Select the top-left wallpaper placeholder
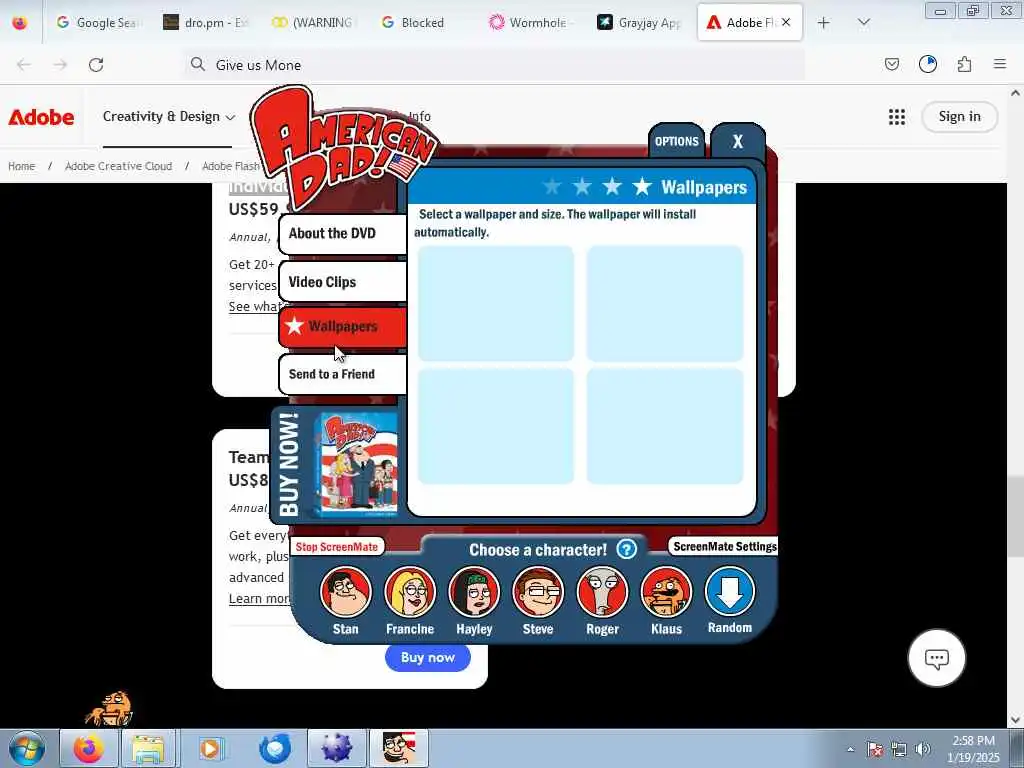1024x768 pixels. point(496,303)
